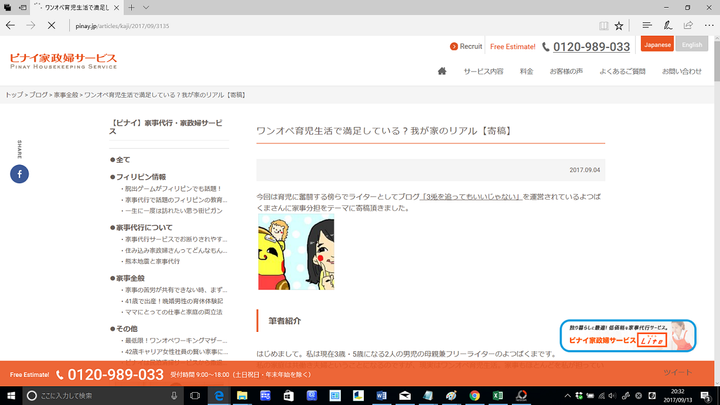
Task: Open reading view book icon
Action: click(x=604, y=26)
